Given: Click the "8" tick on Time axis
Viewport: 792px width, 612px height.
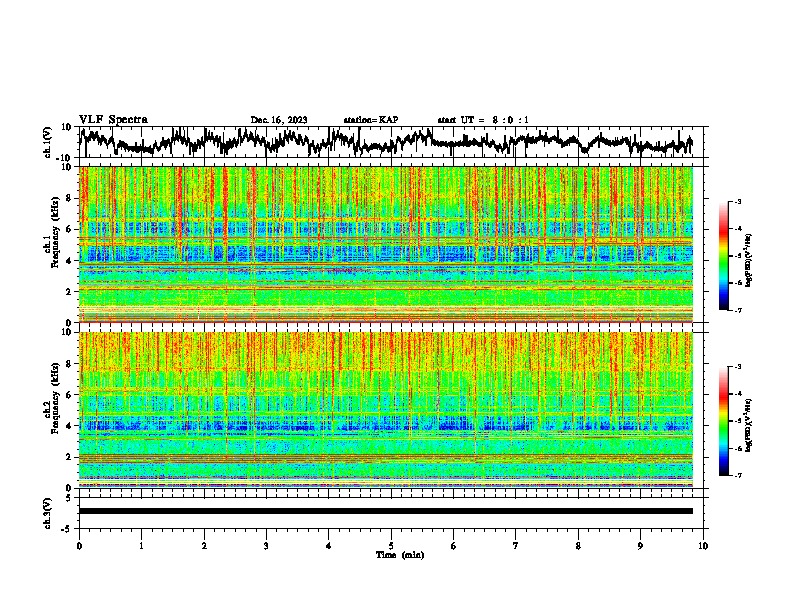Looking at the screenshot, I should (x=578, y=546).
